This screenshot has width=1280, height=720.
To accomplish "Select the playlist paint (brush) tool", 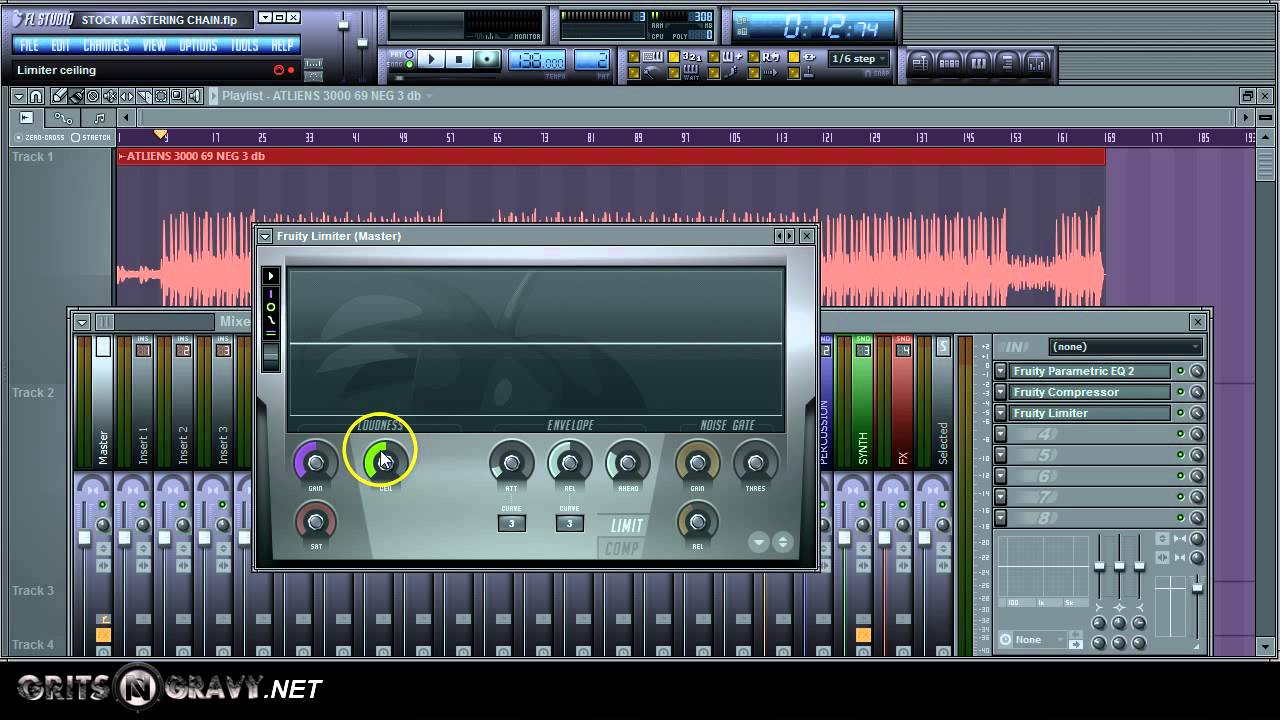I will (76, 96).
